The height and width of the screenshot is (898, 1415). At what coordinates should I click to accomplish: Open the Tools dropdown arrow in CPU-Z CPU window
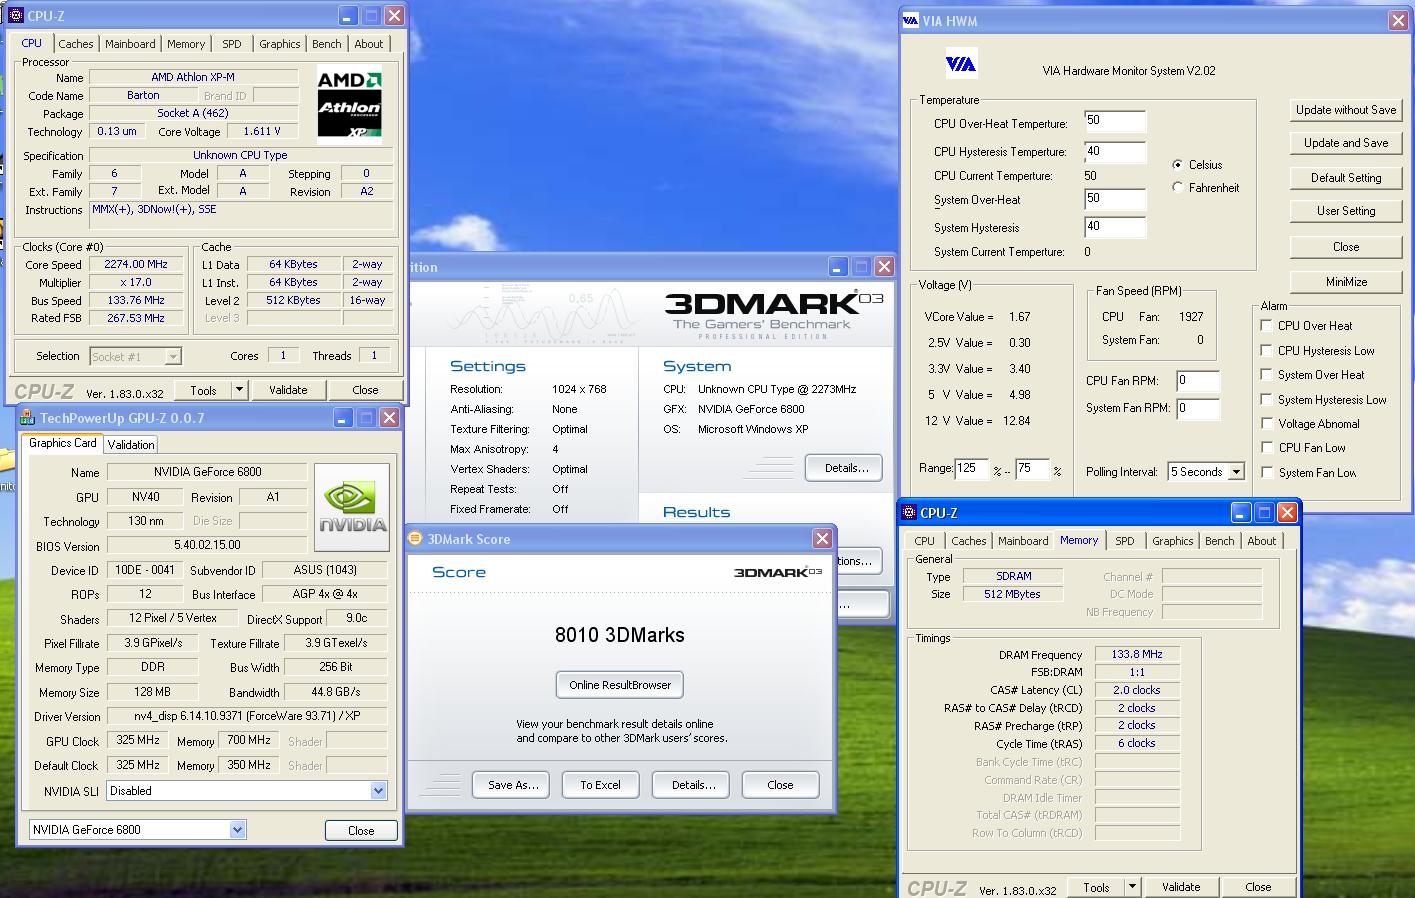click(x=239, y=390)
